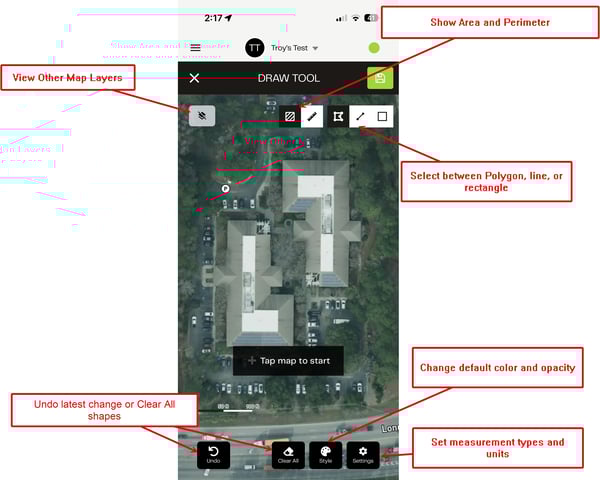Click the DRAW TOOL title

click(x=287, y=78)
